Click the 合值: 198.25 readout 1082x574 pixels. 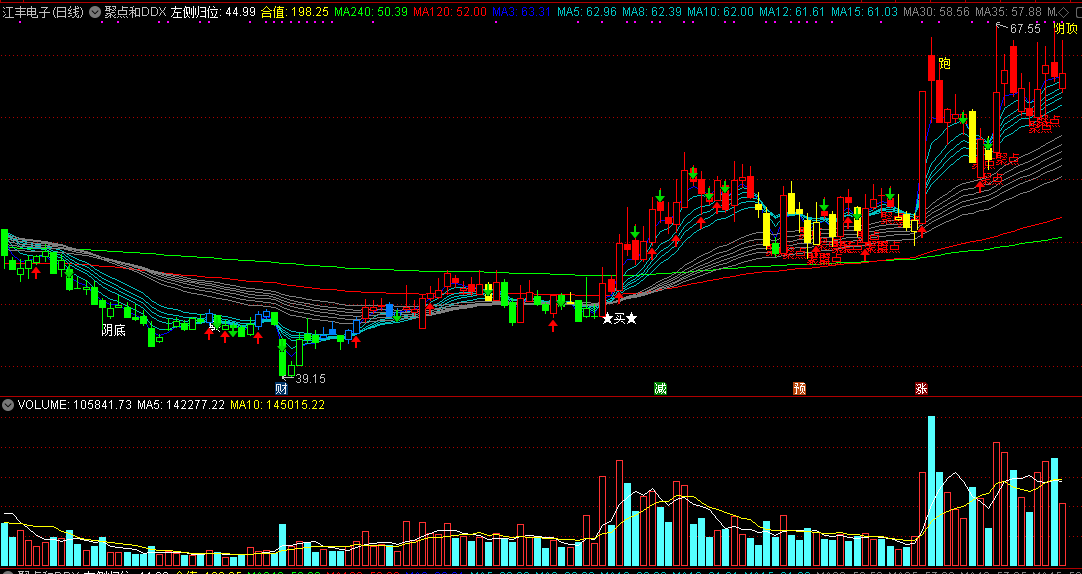[x=295, y=12]
